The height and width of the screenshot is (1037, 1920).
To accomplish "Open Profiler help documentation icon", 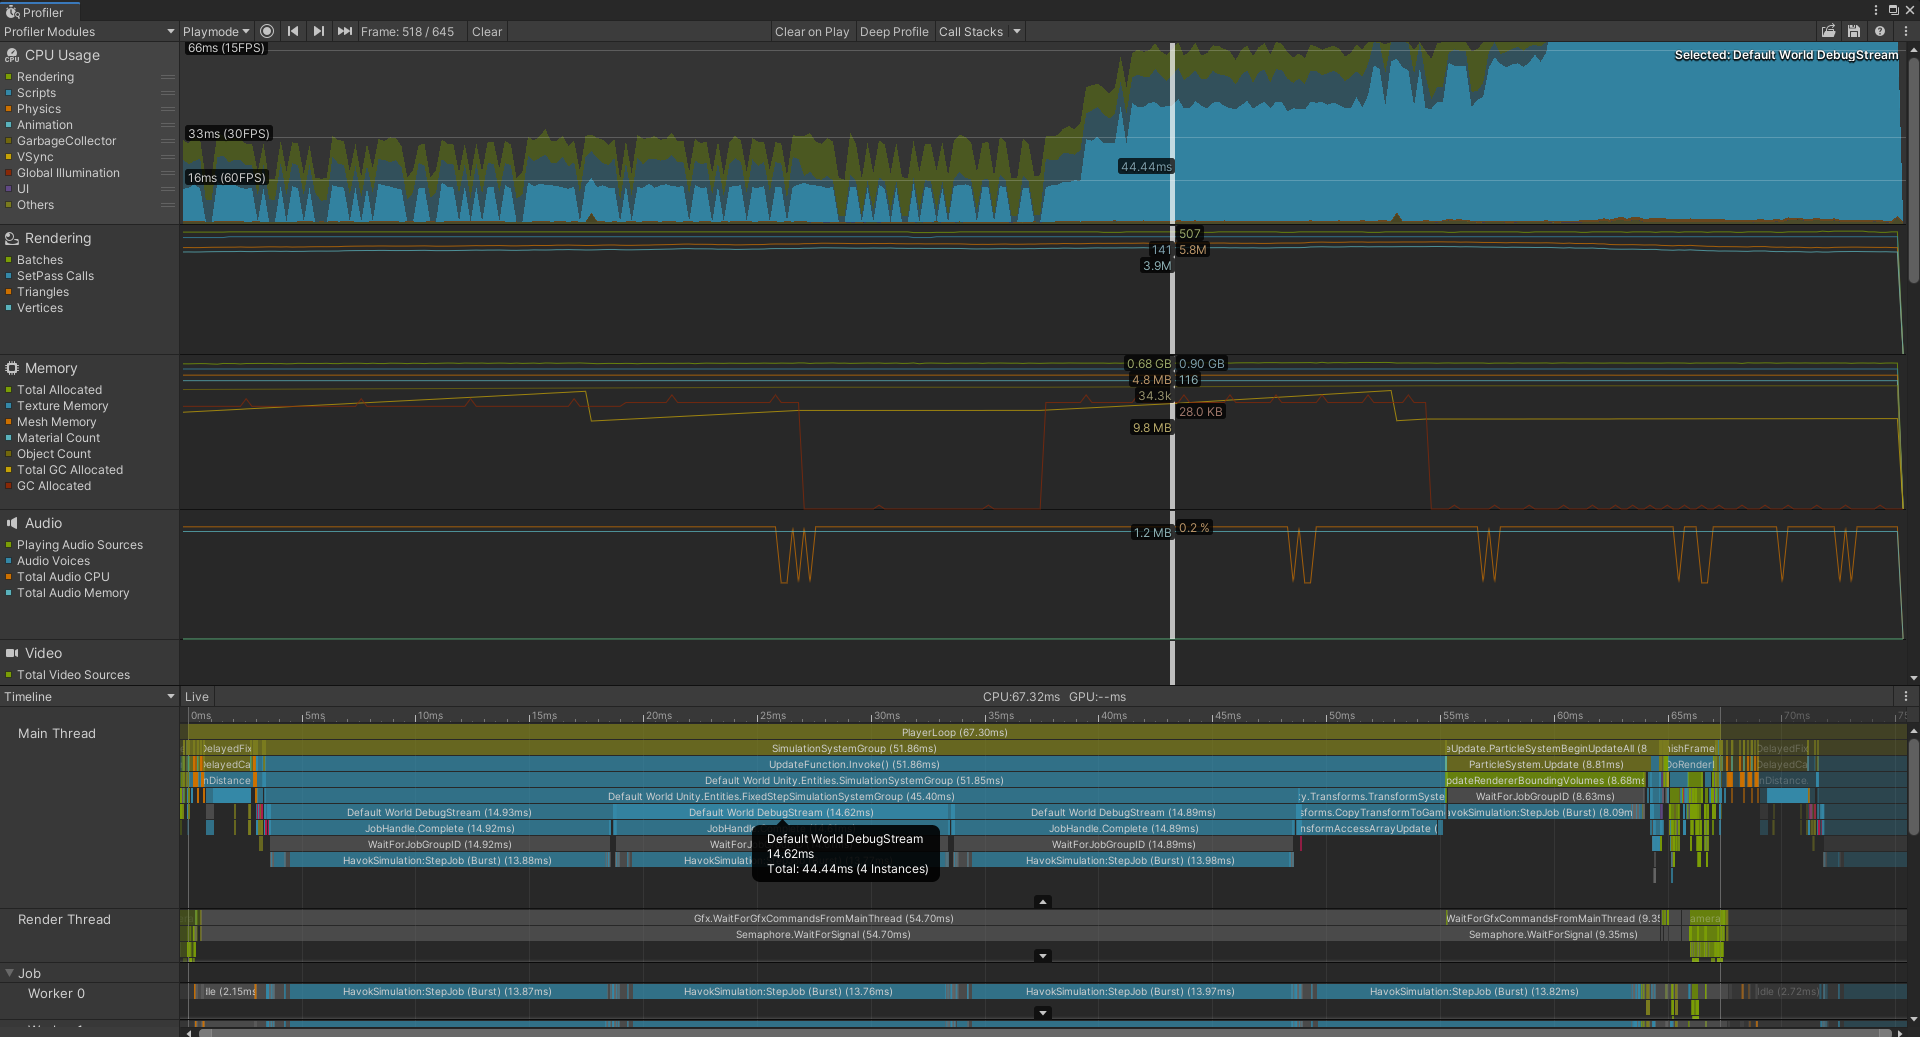I will click(1880, 31).
